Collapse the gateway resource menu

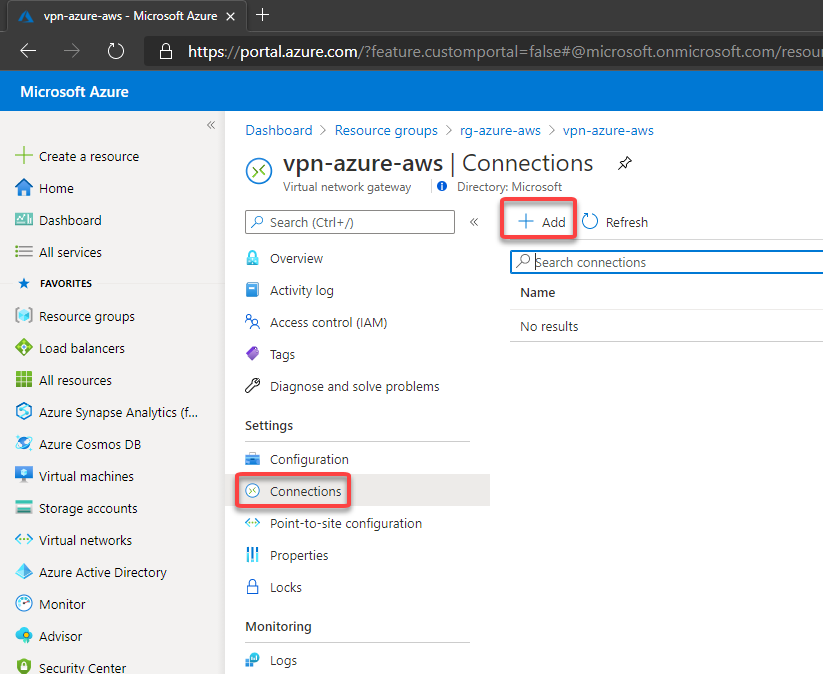tap(474, 222)
